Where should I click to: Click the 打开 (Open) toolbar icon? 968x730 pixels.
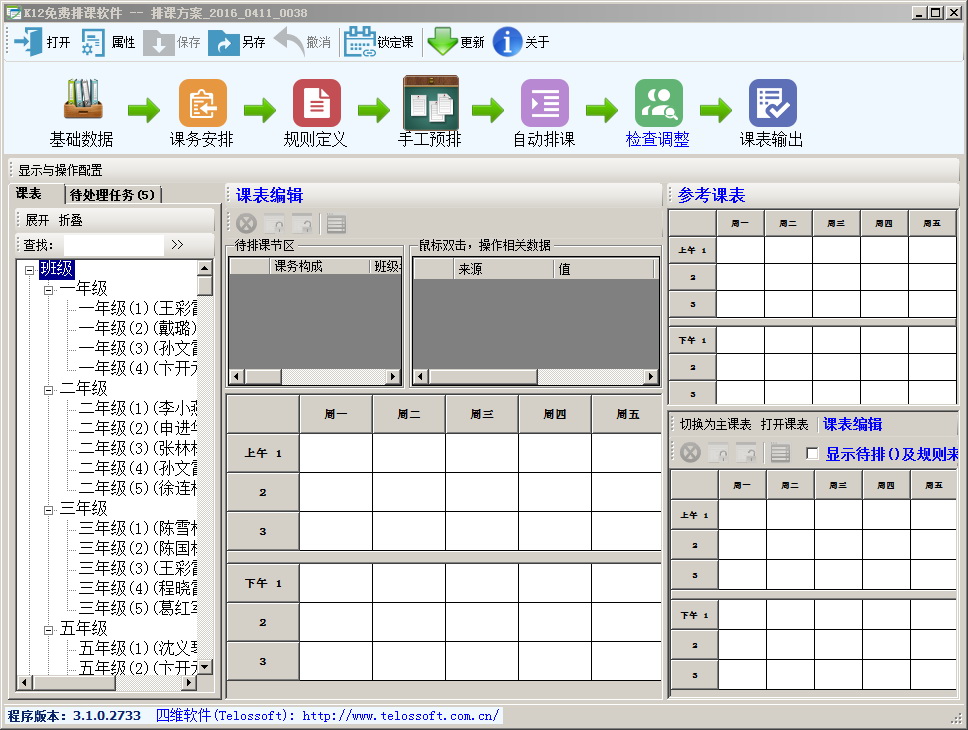click(x=28, y=42)
